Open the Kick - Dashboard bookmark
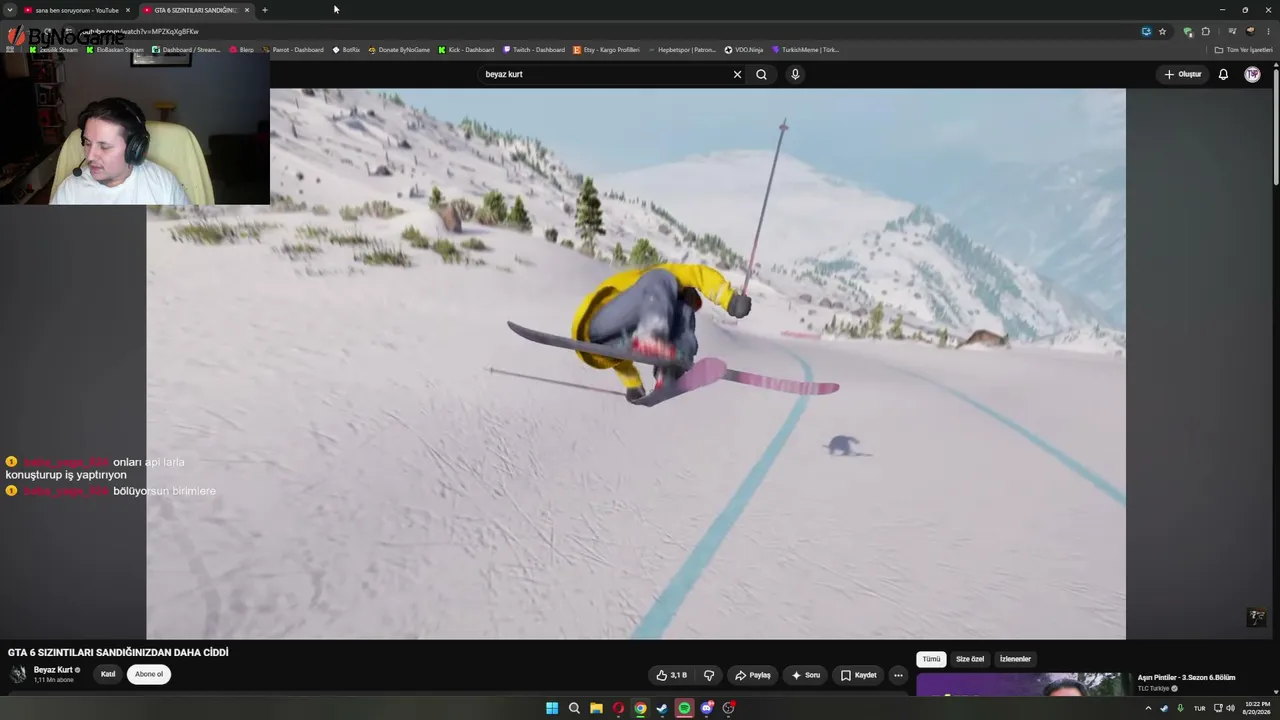The image size is (1280, 720). tap(466, 49)
